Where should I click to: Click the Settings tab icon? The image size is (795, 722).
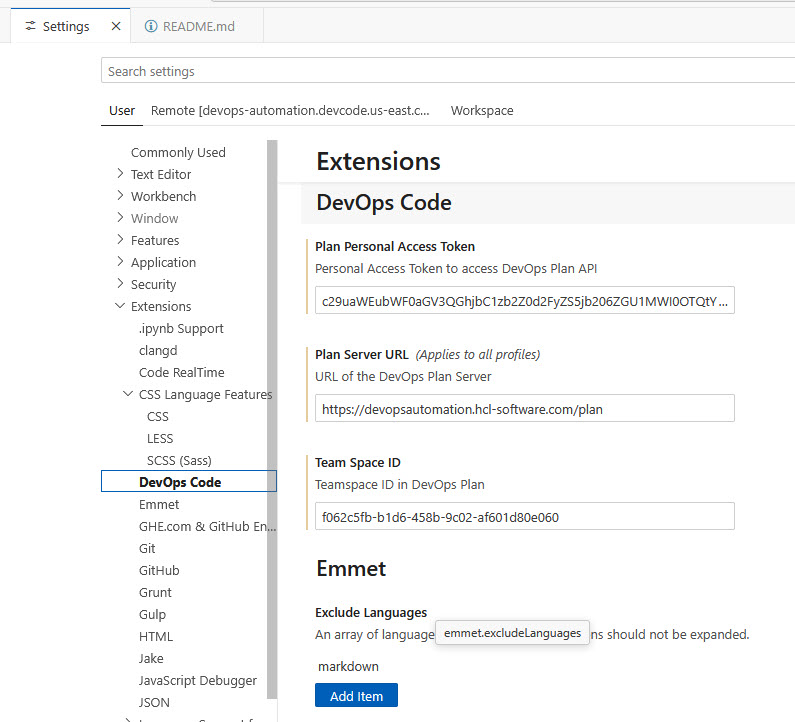30,27
